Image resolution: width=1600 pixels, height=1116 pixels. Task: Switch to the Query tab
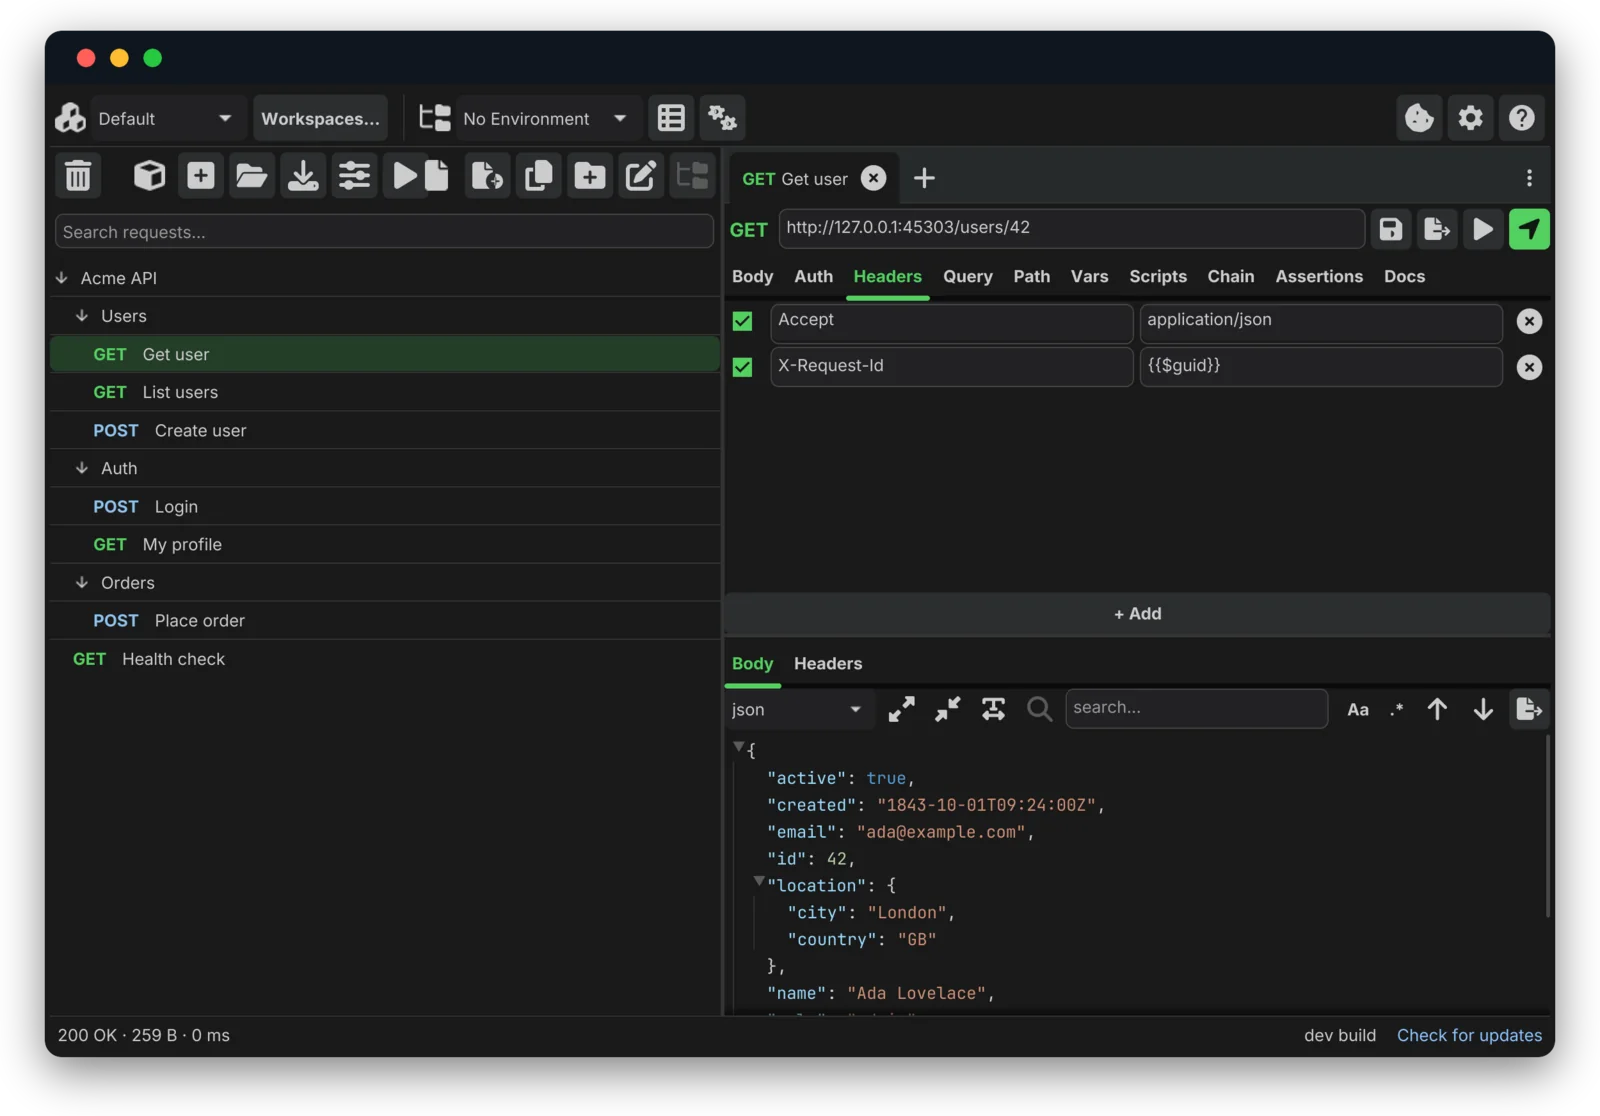[967, 276]
